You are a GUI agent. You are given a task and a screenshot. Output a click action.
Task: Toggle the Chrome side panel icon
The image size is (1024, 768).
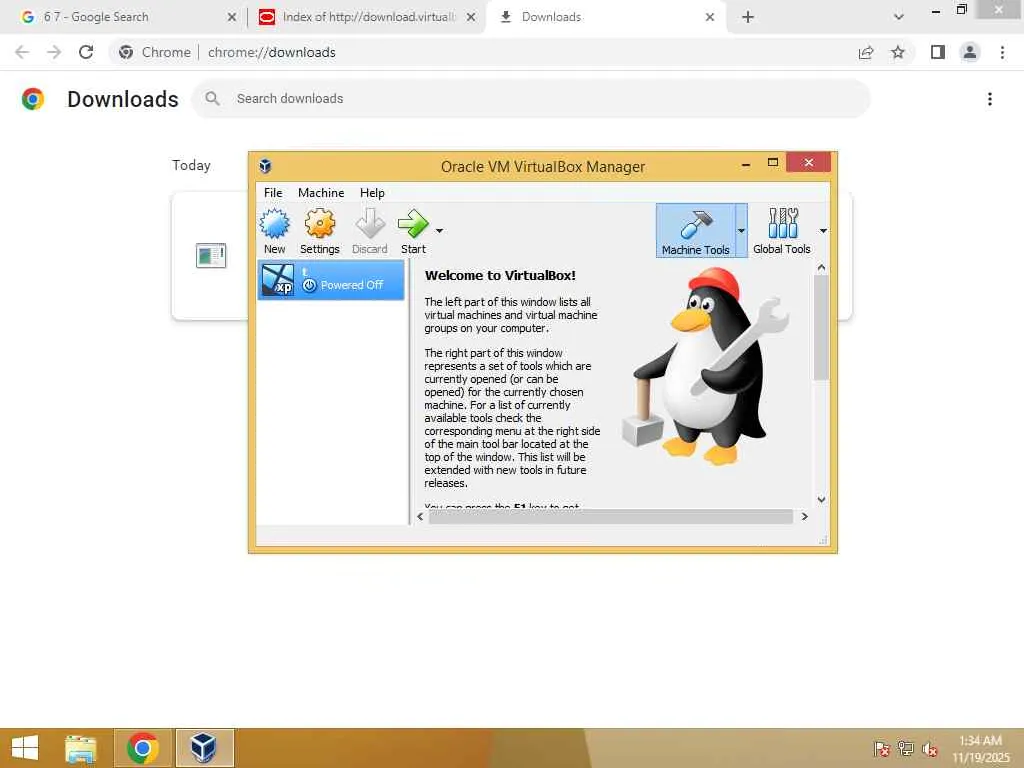click(x=938, y=52)
